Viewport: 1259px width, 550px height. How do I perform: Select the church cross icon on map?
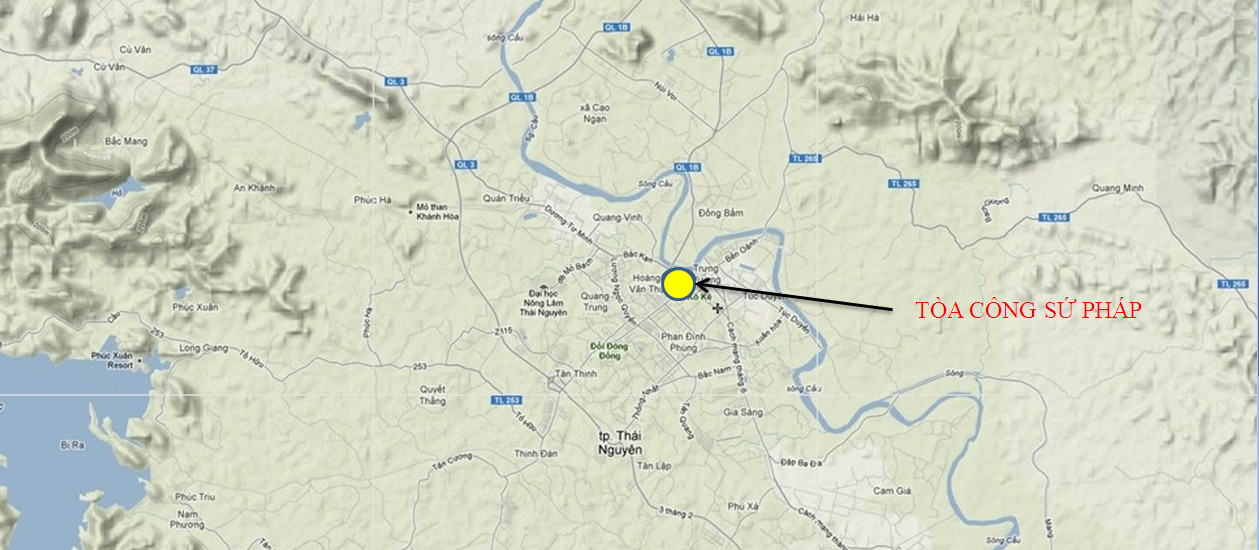(718, 308)
